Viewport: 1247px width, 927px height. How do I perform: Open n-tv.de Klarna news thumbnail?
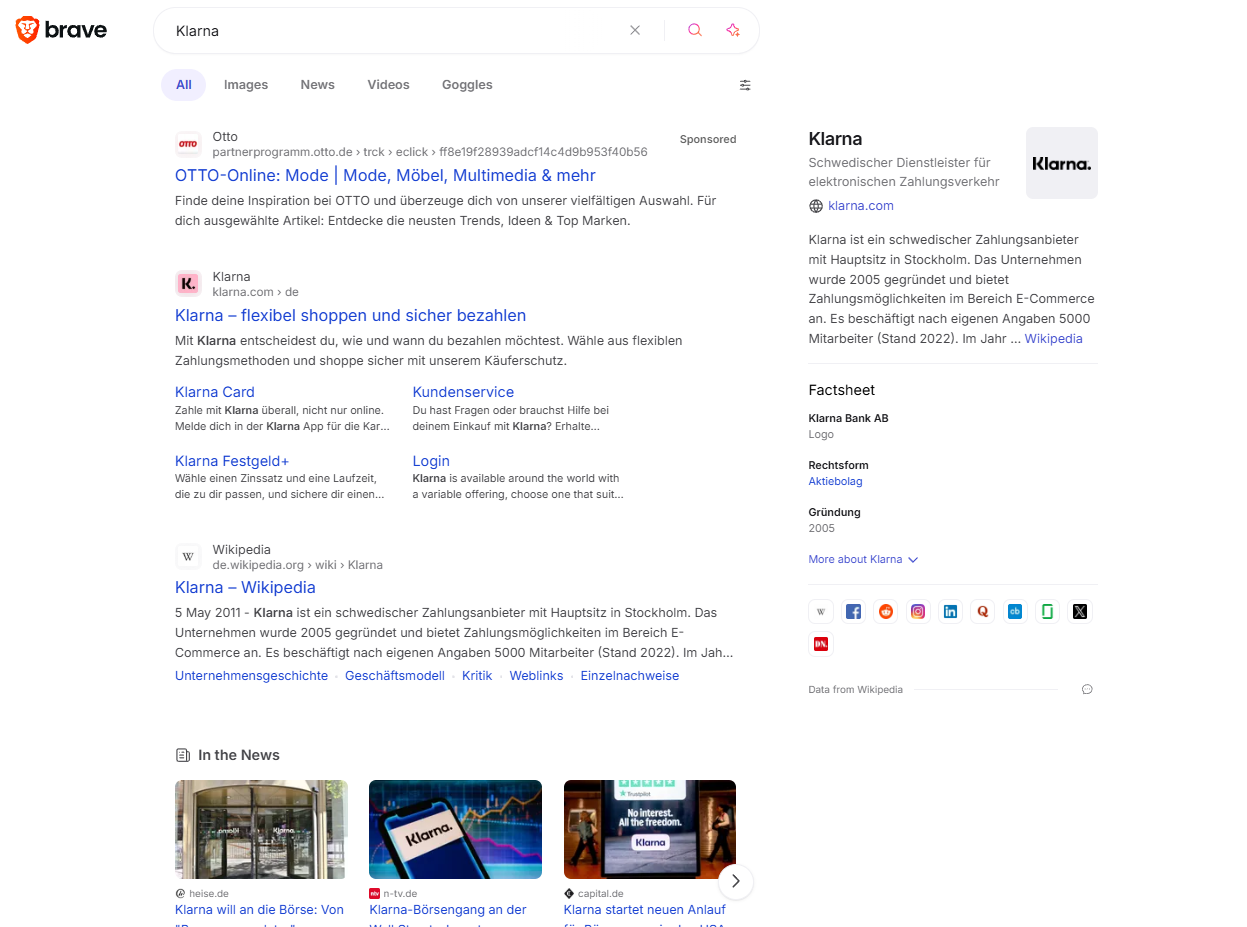455,830
